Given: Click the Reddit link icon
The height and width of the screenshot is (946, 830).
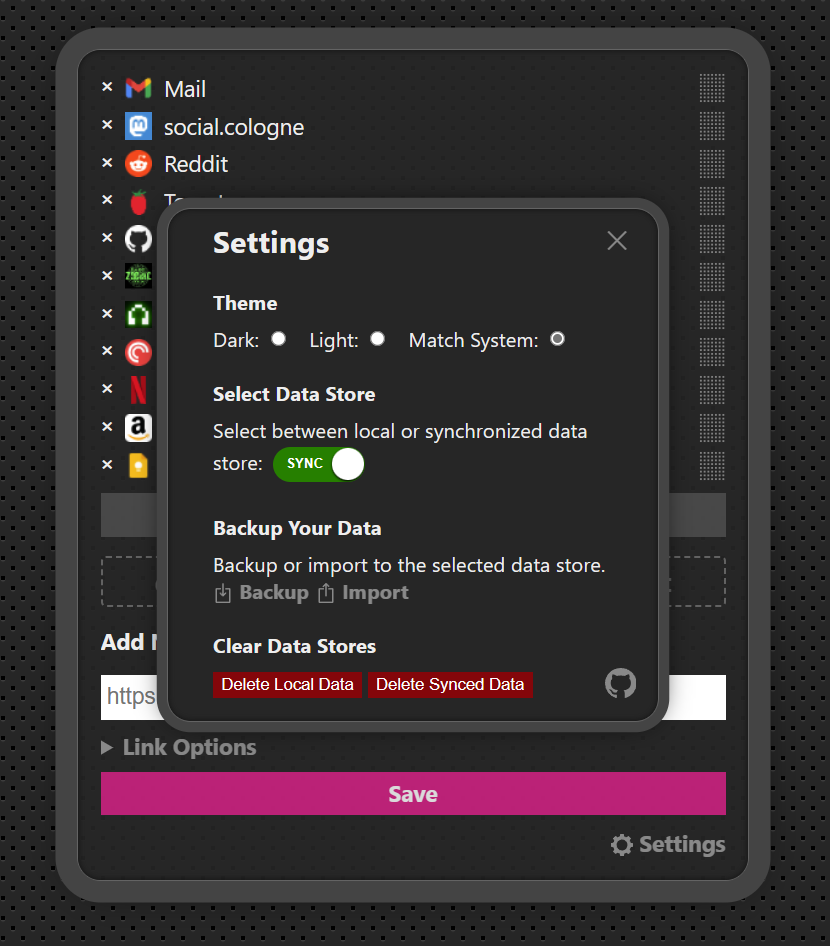Looking at the screenshot, I should (138, 163).
